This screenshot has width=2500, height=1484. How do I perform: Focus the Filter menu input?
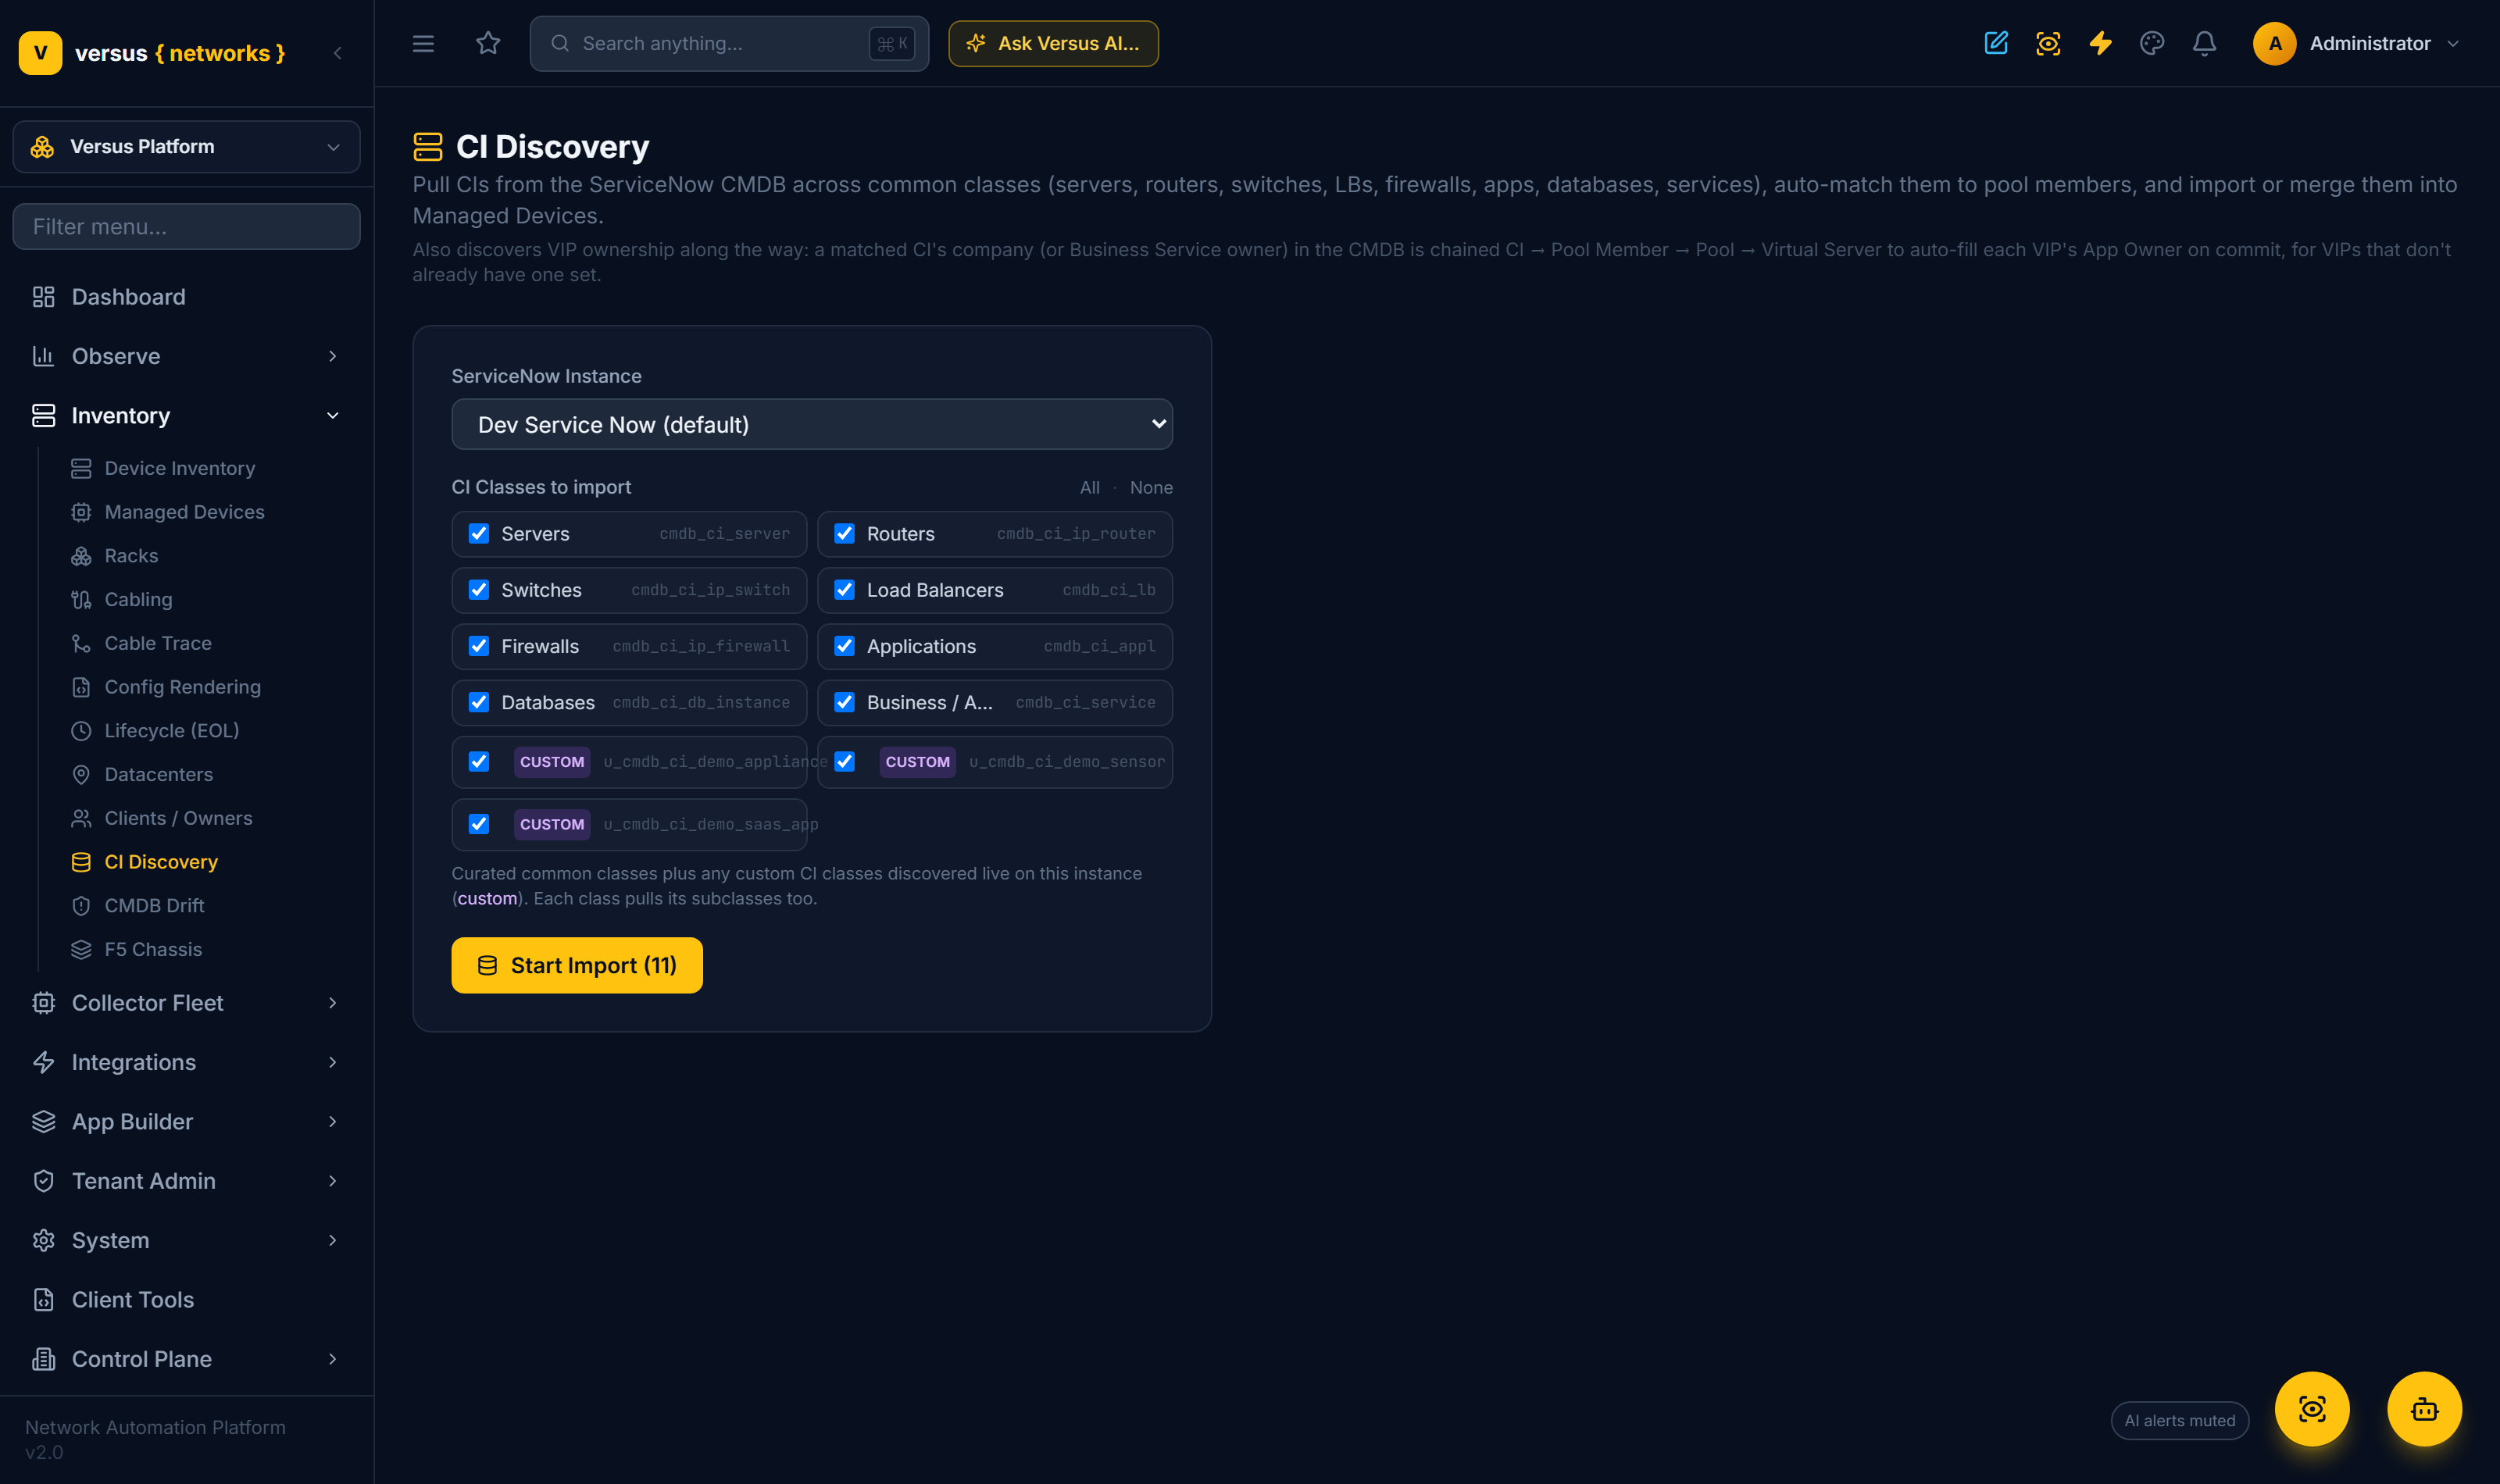[186, 226]
